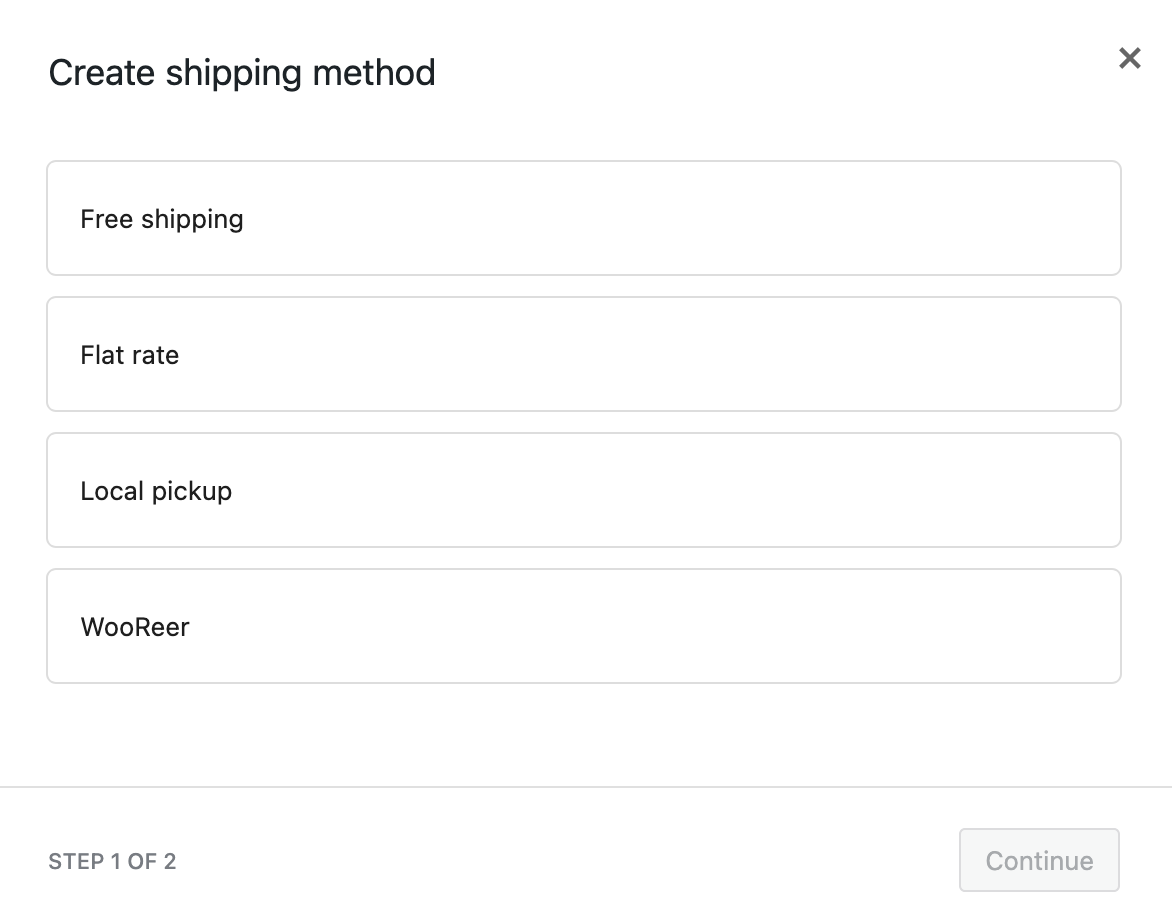The width and height of the screenshot is (1172, 918).
Task: Select the Free shipping option
Action: (583, 218)
